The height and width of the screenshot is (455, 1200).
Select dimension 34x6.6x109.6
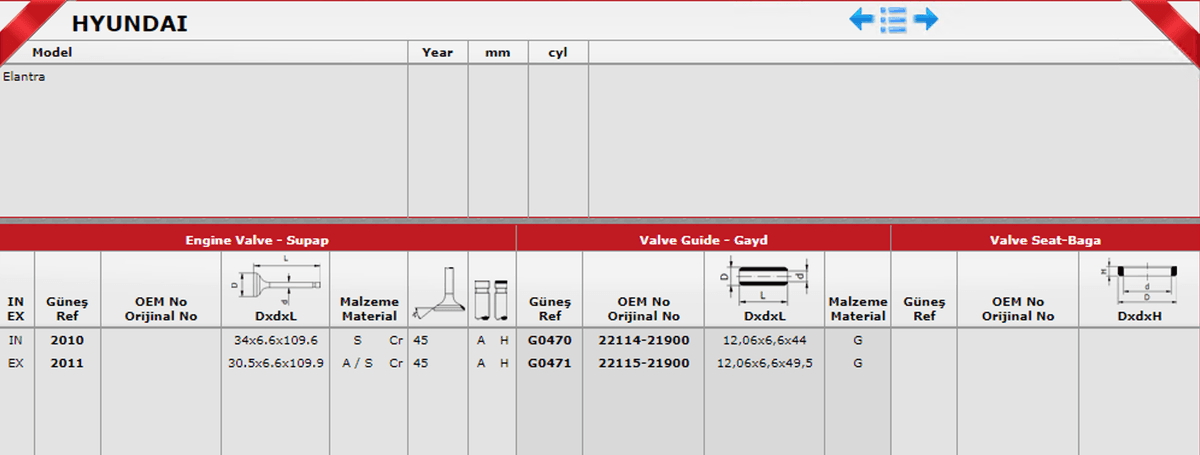click(x=275, y=340)
